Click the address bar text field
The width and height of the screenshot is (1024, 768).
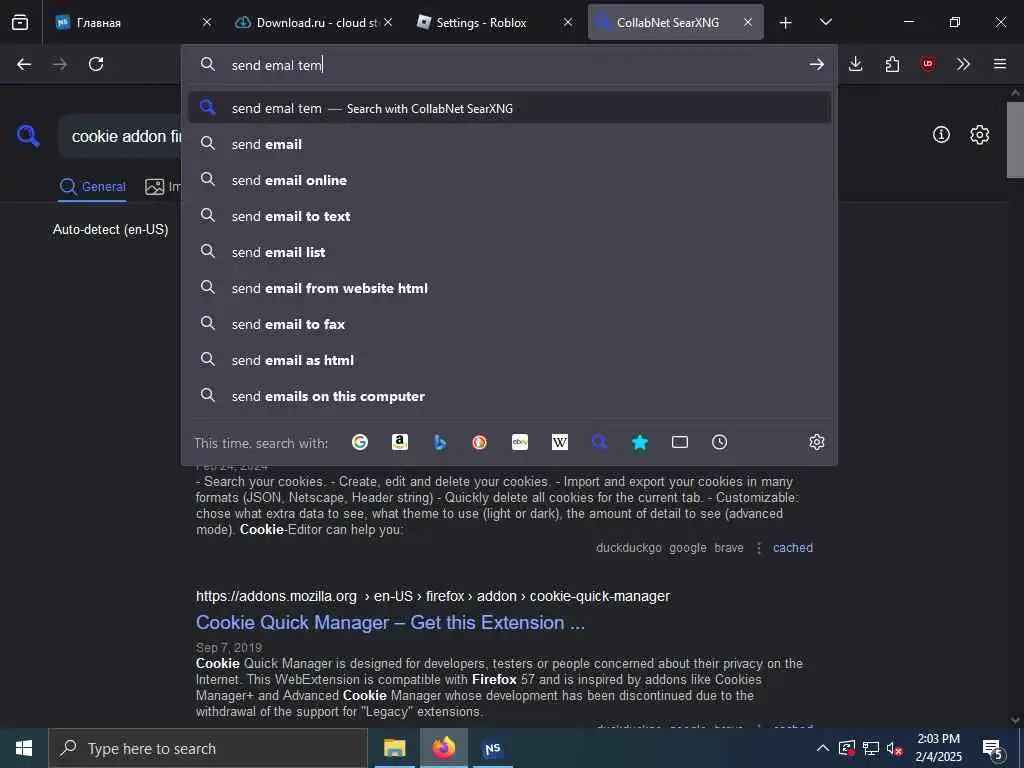pyautogui.click(x=509, y=65)
